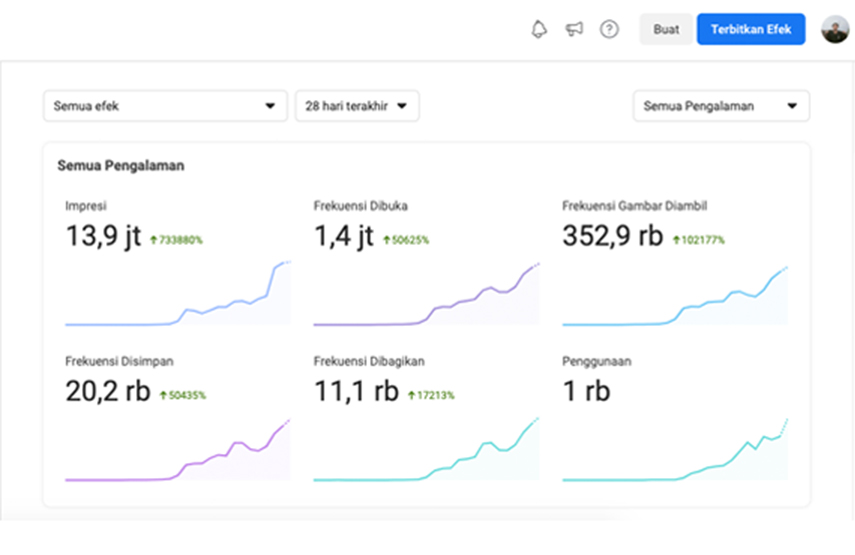The width and height of the screenshot is (855, 555).
Task: Open the profile avatar menu
Action: click(835, 29)
